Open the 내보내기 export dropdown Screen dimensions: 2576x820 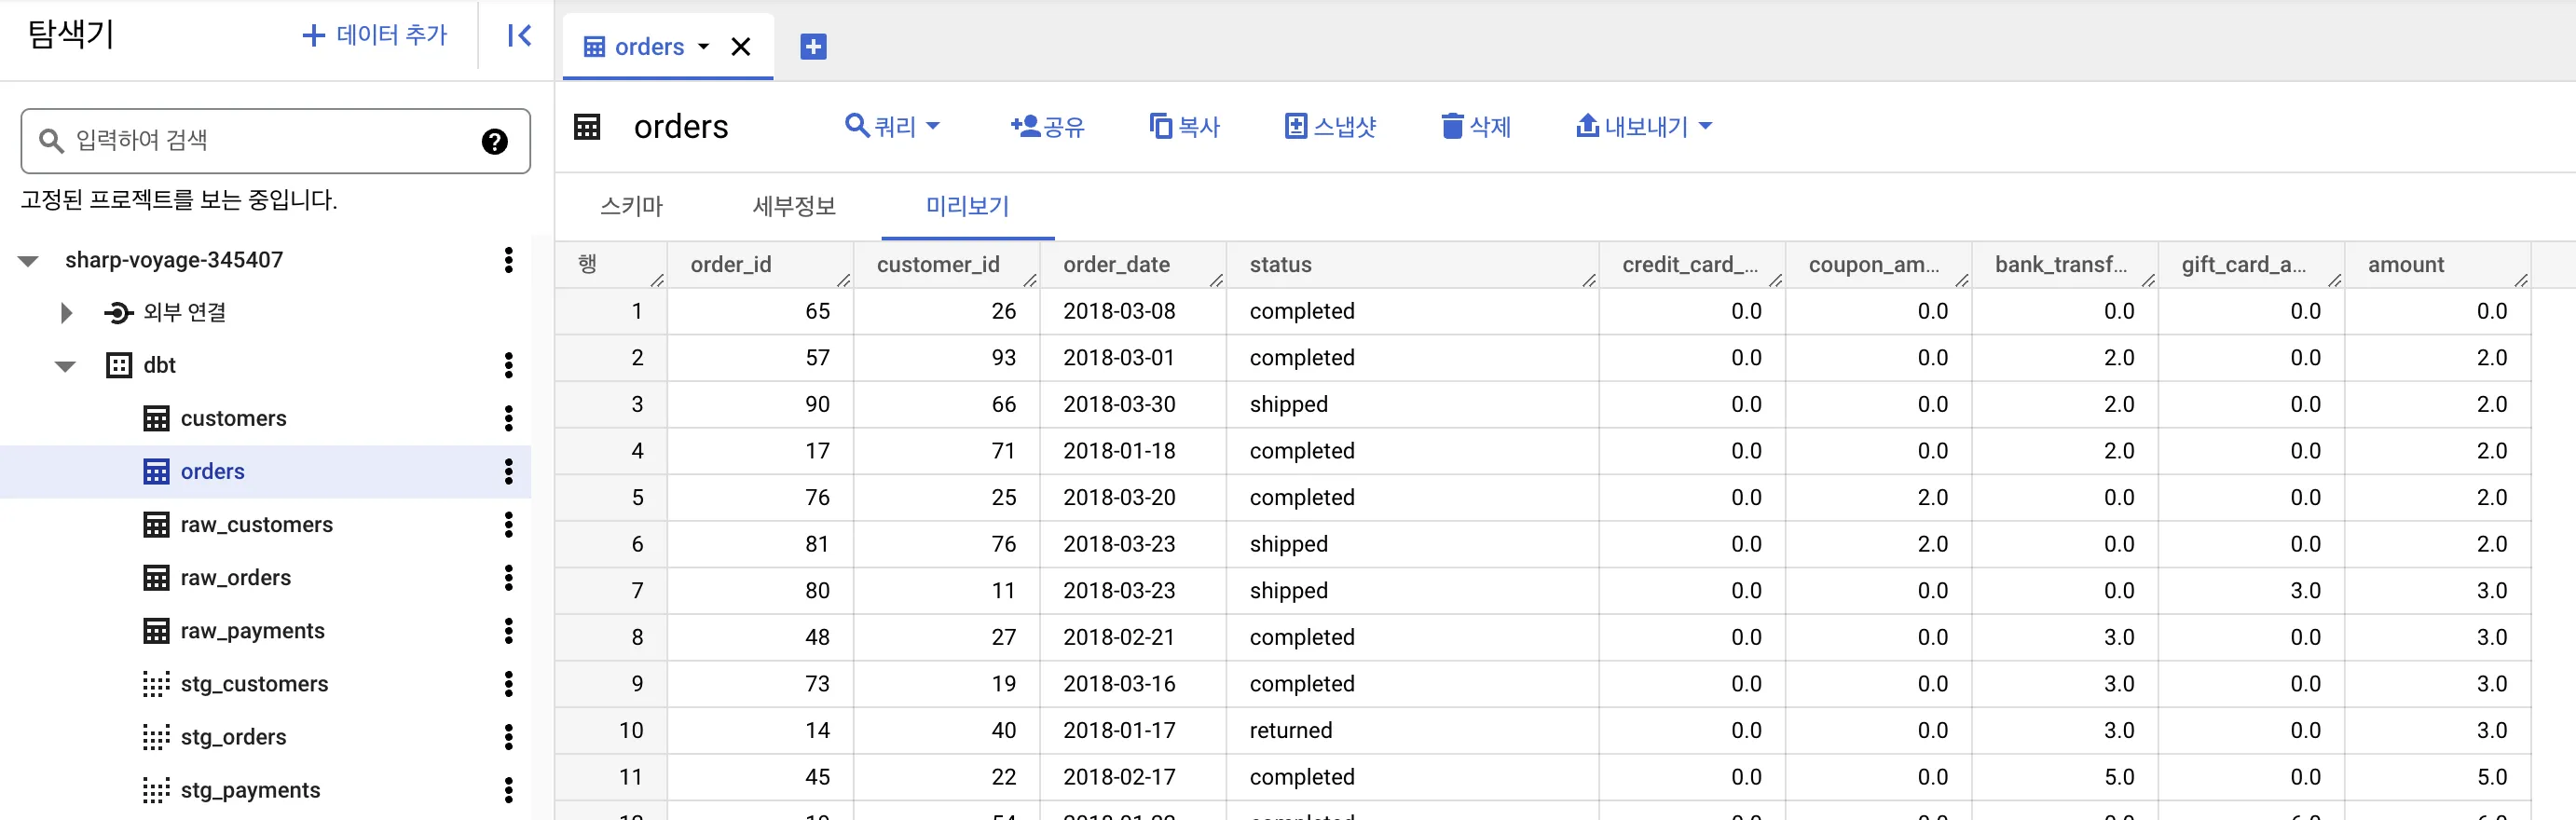tap(1643, 126)
